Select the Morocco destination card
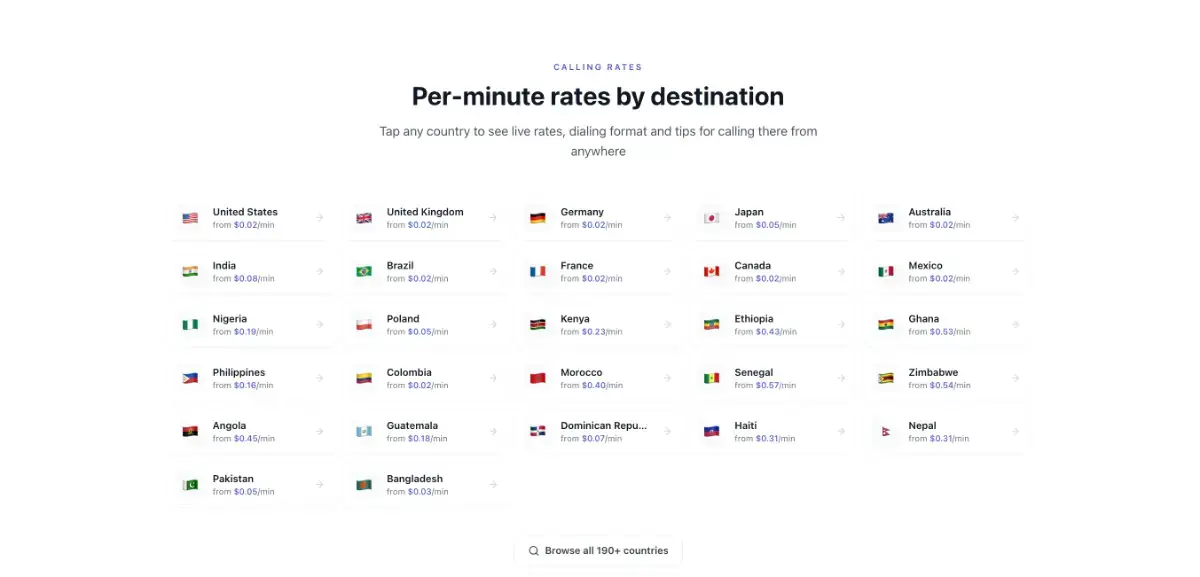 (x=600, y=378)
